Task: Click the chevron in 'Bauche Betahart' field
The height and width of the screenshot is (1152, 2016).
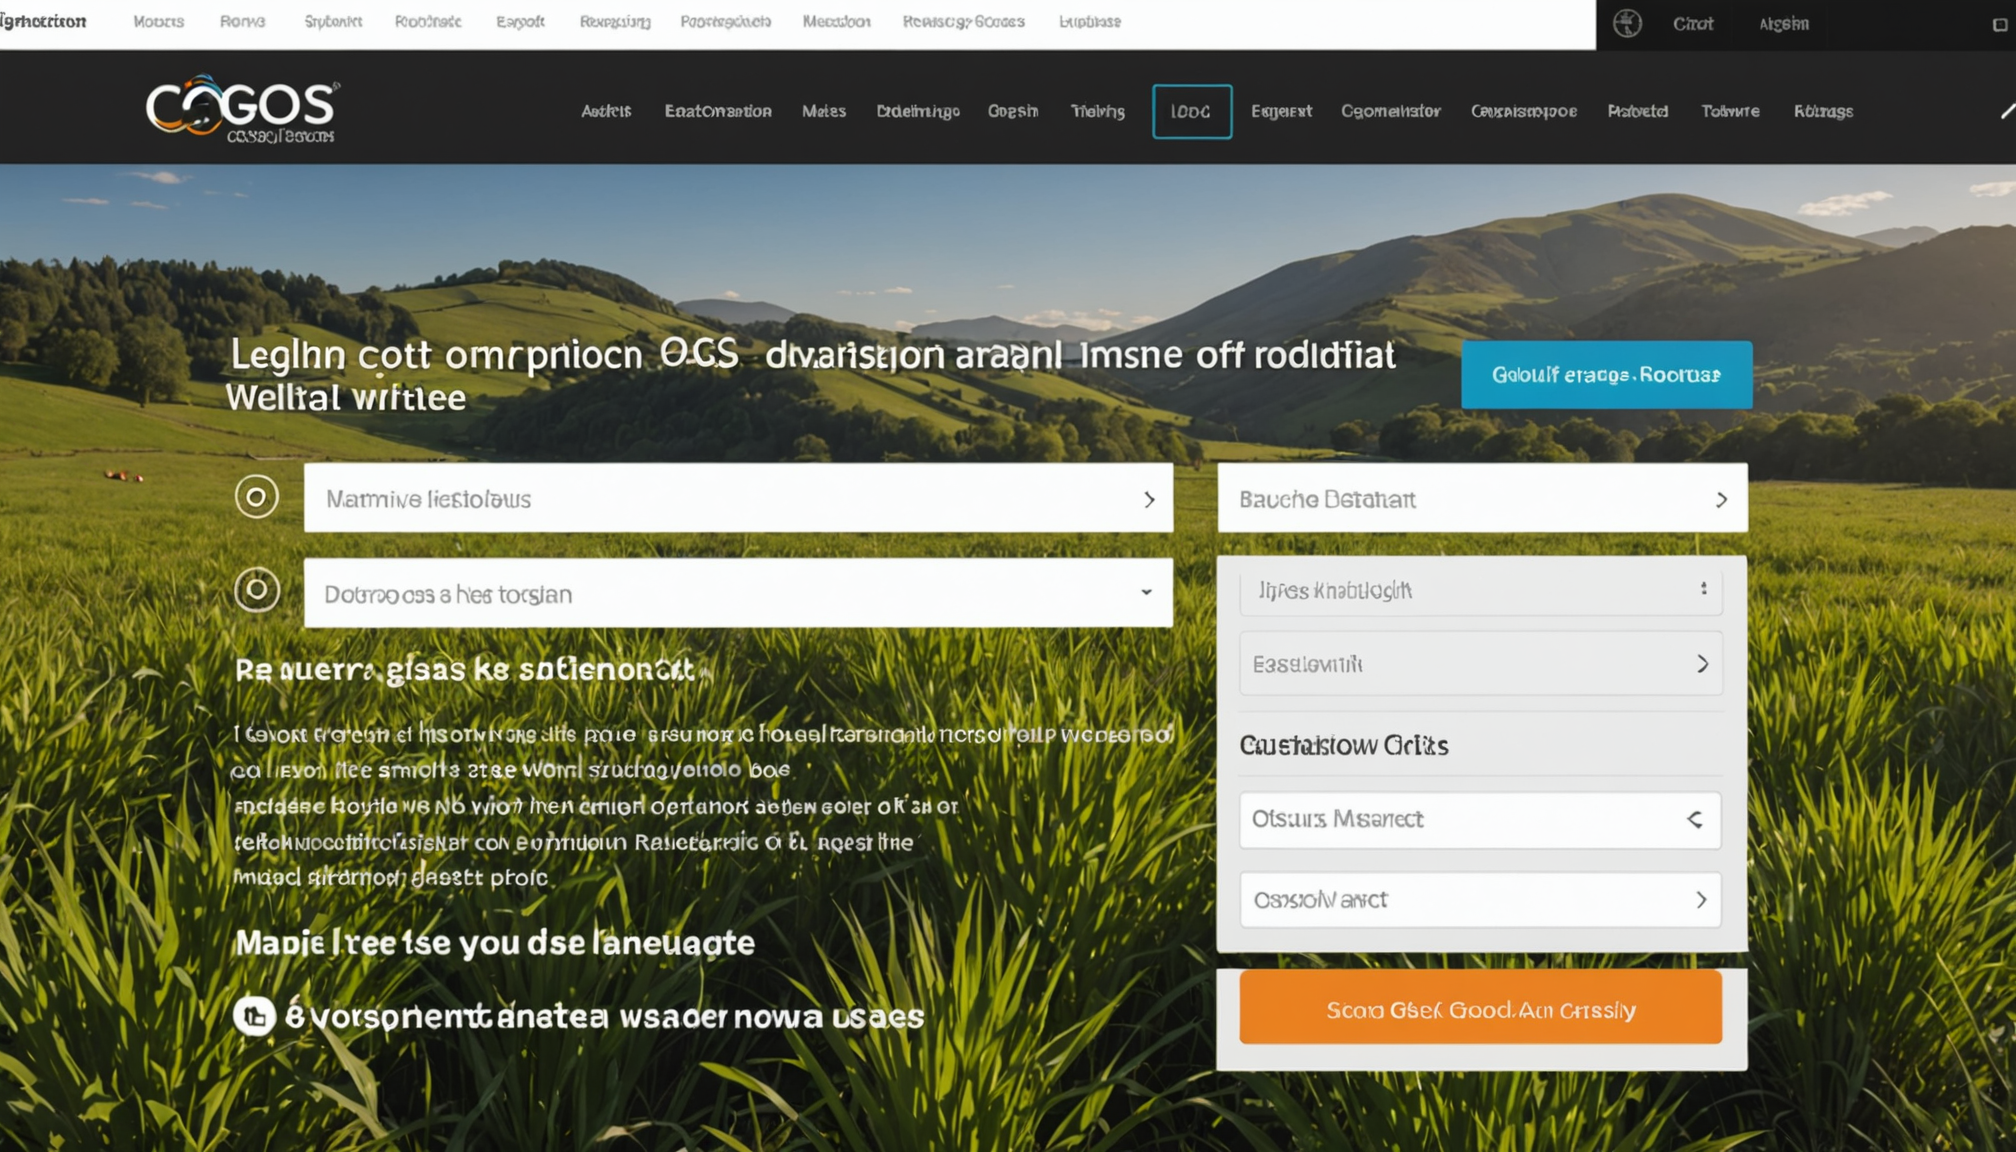Action: point(1721,499)
